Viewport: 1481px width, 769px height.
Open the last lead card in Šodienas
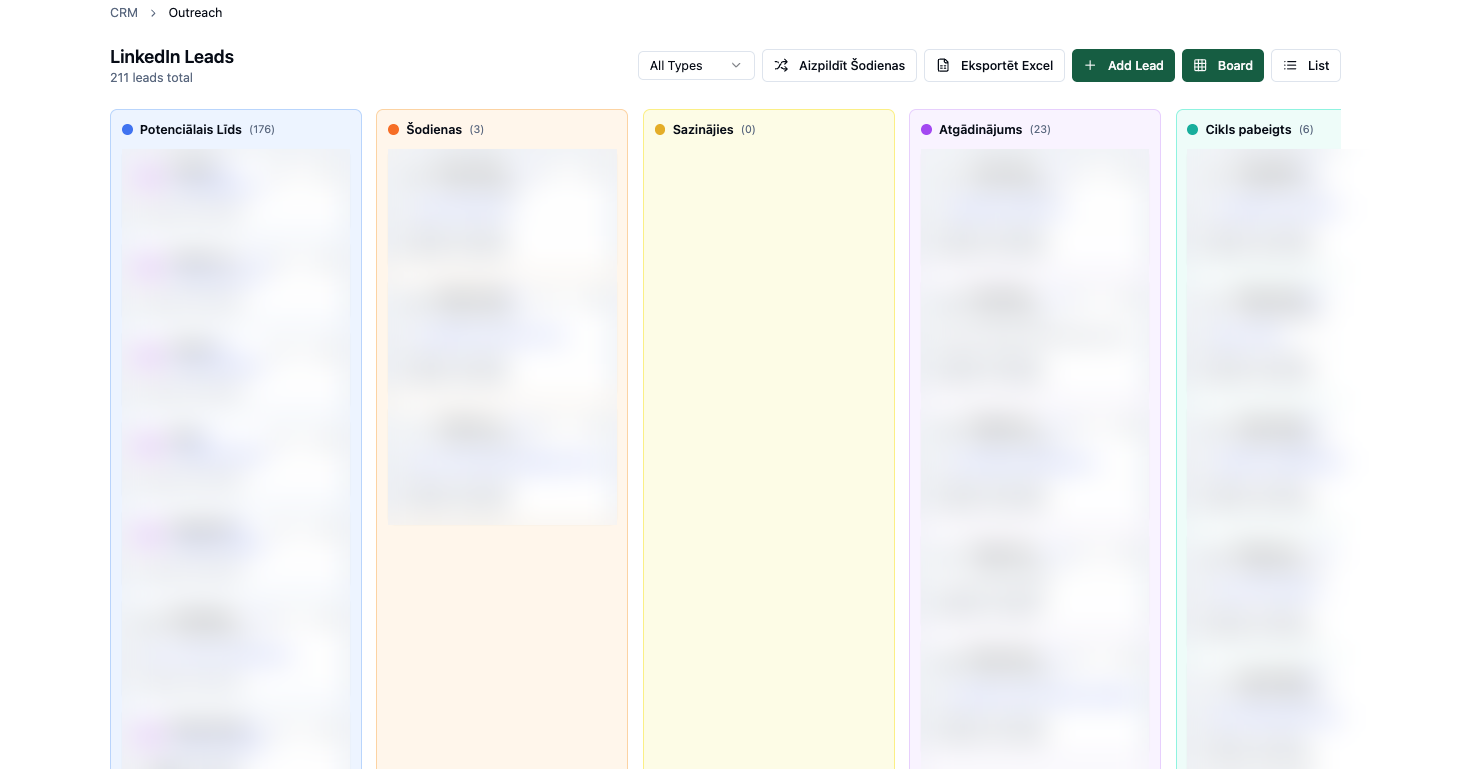[502, 462]
